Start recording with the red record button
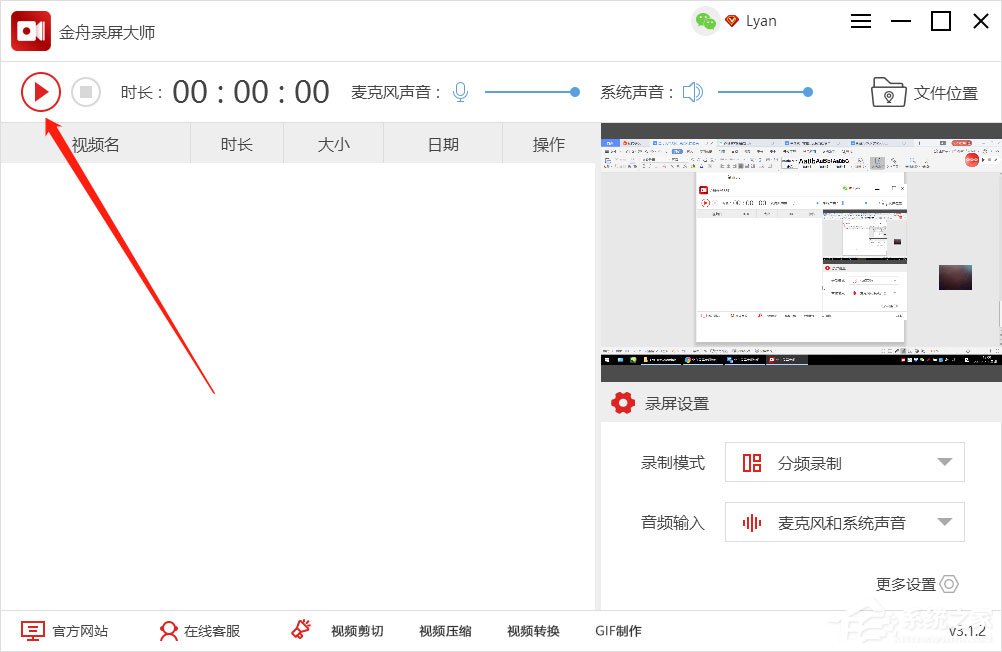 point(41,91)
